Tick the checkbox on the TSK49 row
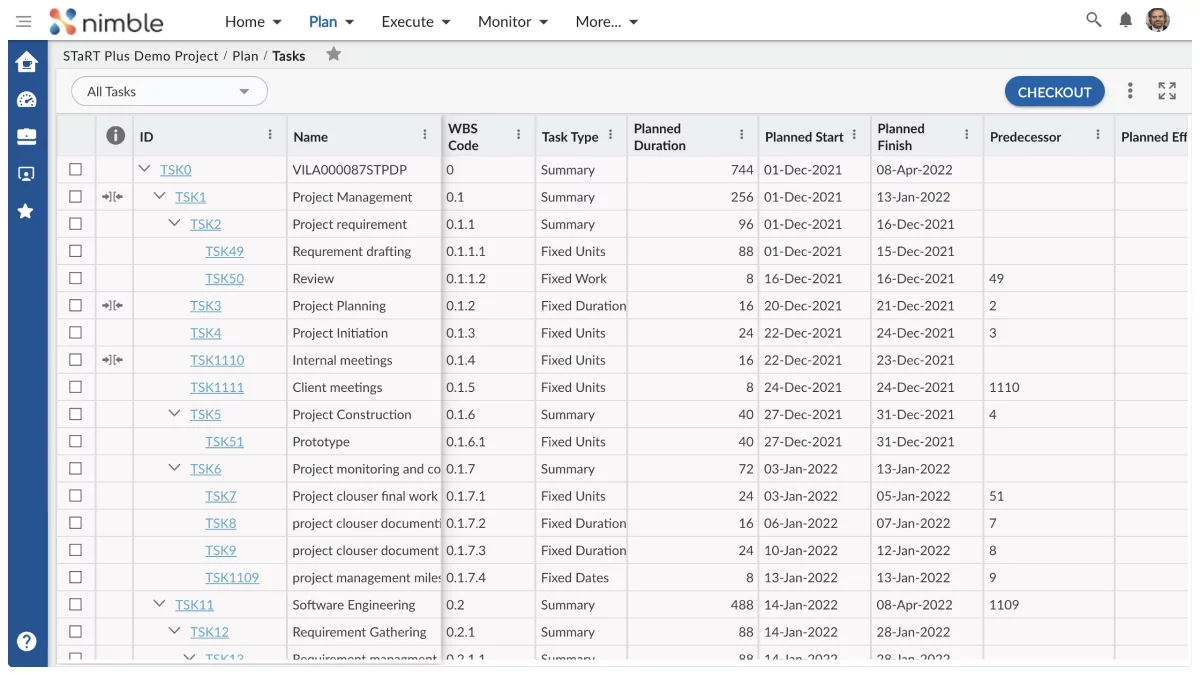Viewport: 1200px width, 675px height. click(x=75, y=251)
